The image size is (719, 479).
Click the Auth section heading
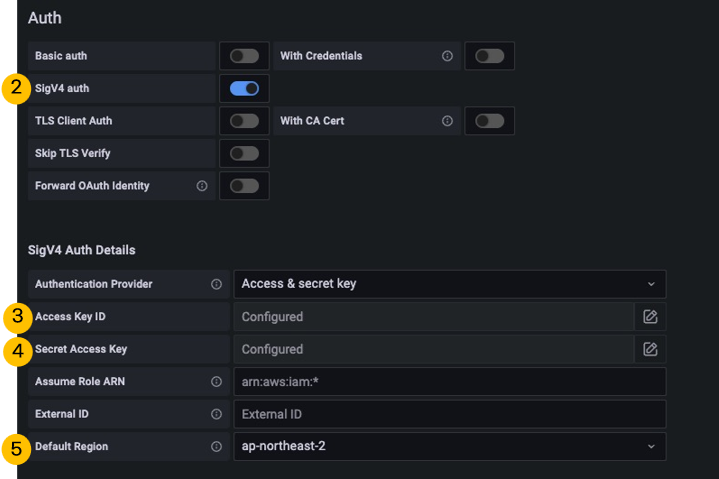[44, 18]
